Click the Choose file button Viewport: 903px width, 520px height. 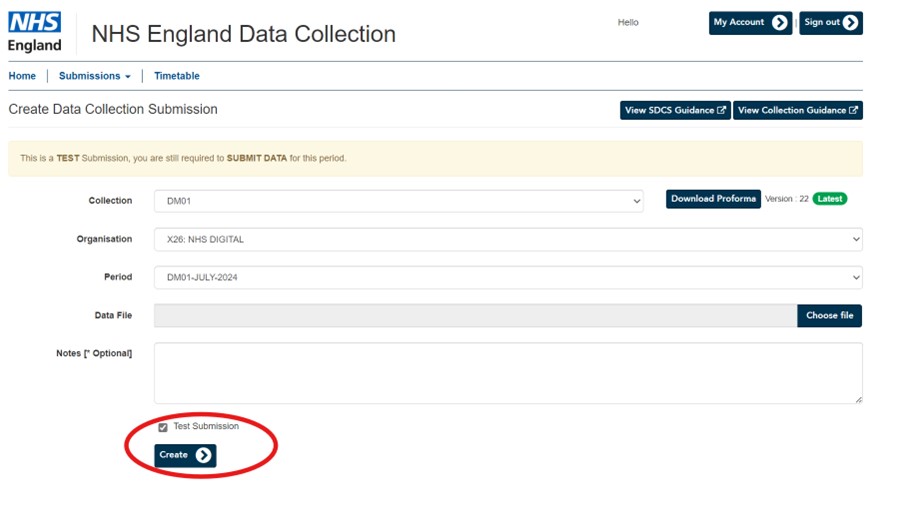829,316
